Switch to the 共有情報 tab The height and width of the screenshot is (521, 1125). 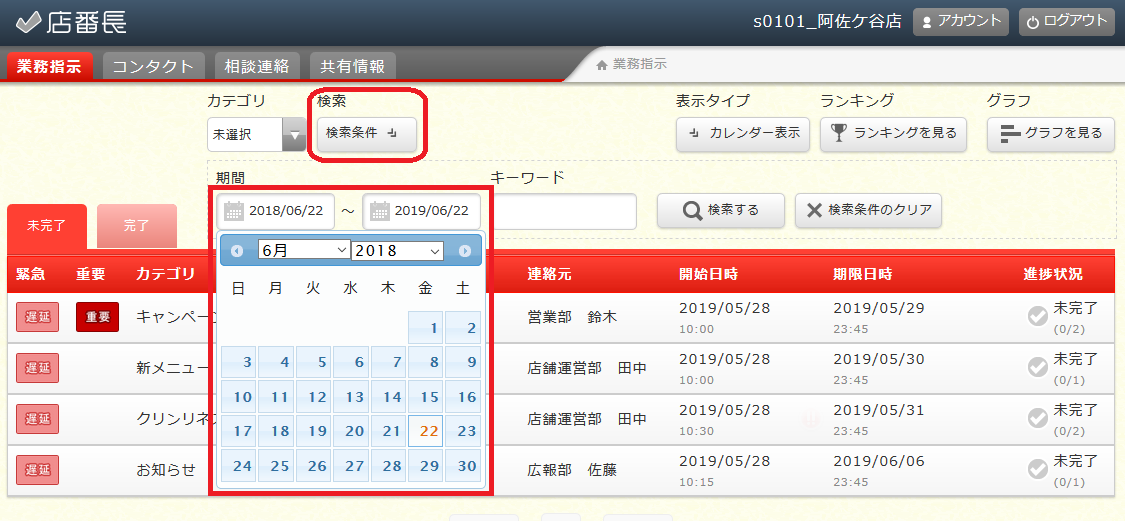[352, 66]
